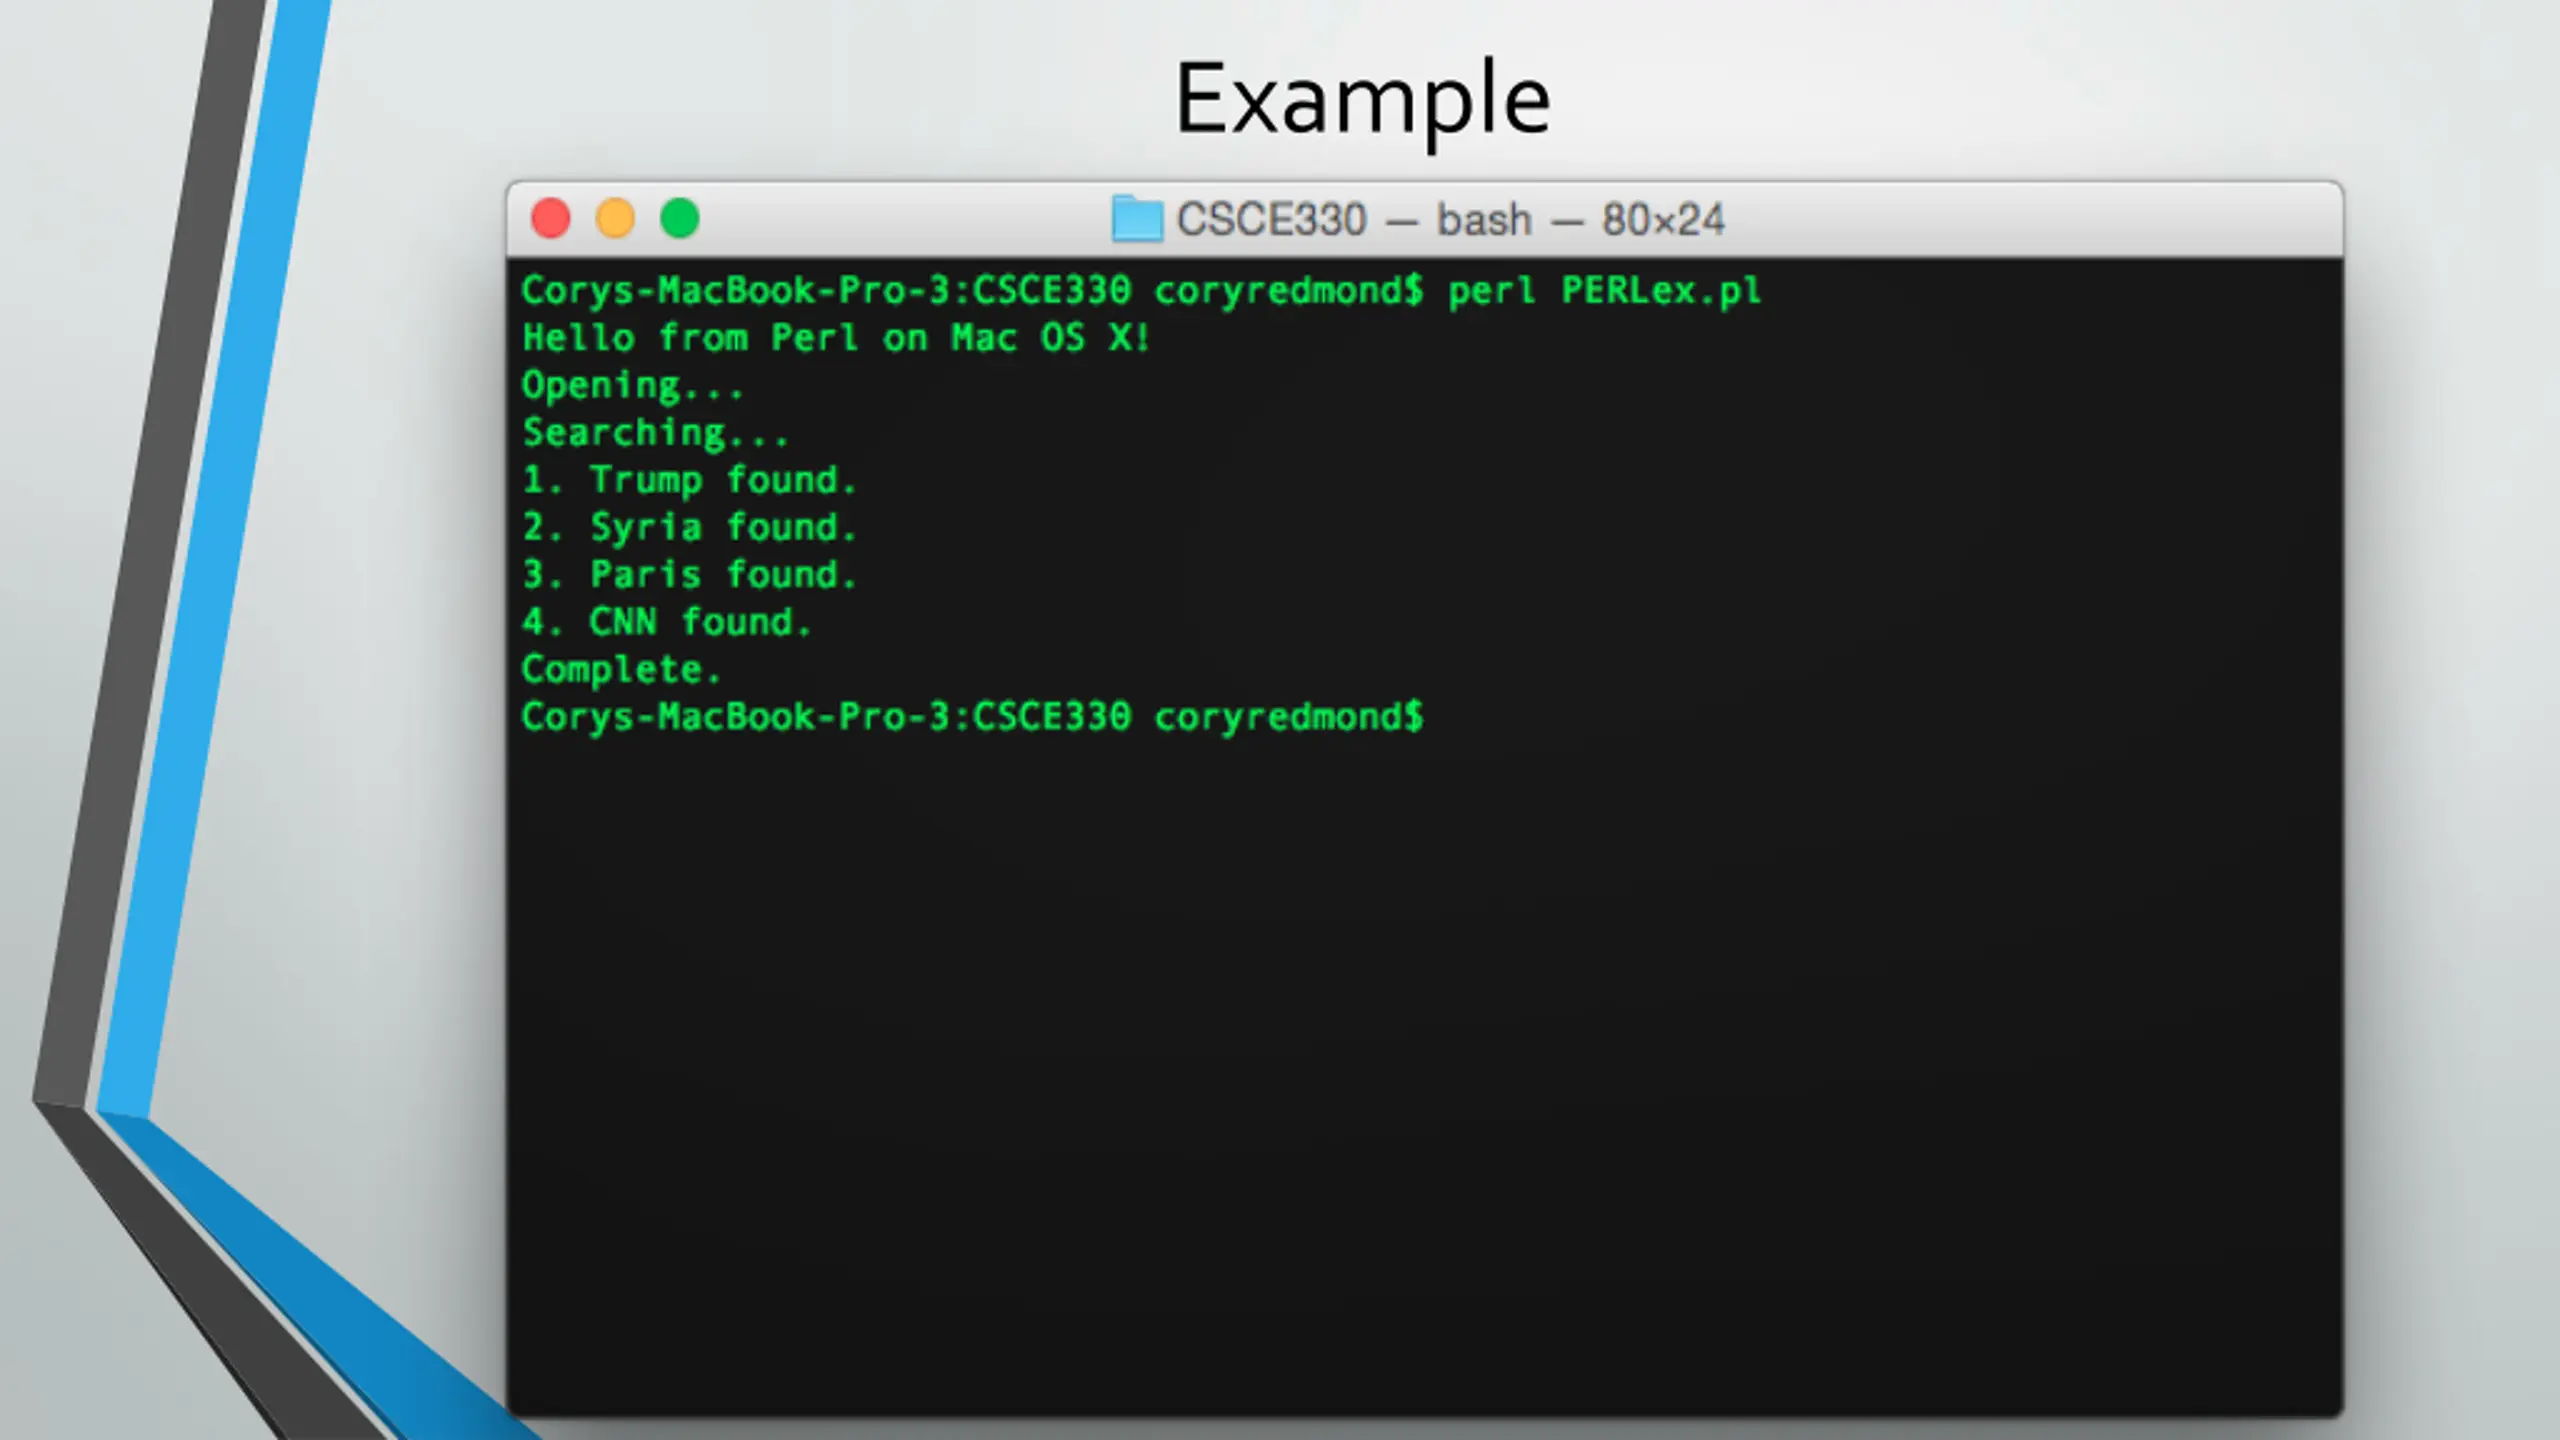Image resolution: width=2560 pixels, height=1440 pixels.
Task: Click the perl PERLex.pl command text
Action: click(1604, 291)
